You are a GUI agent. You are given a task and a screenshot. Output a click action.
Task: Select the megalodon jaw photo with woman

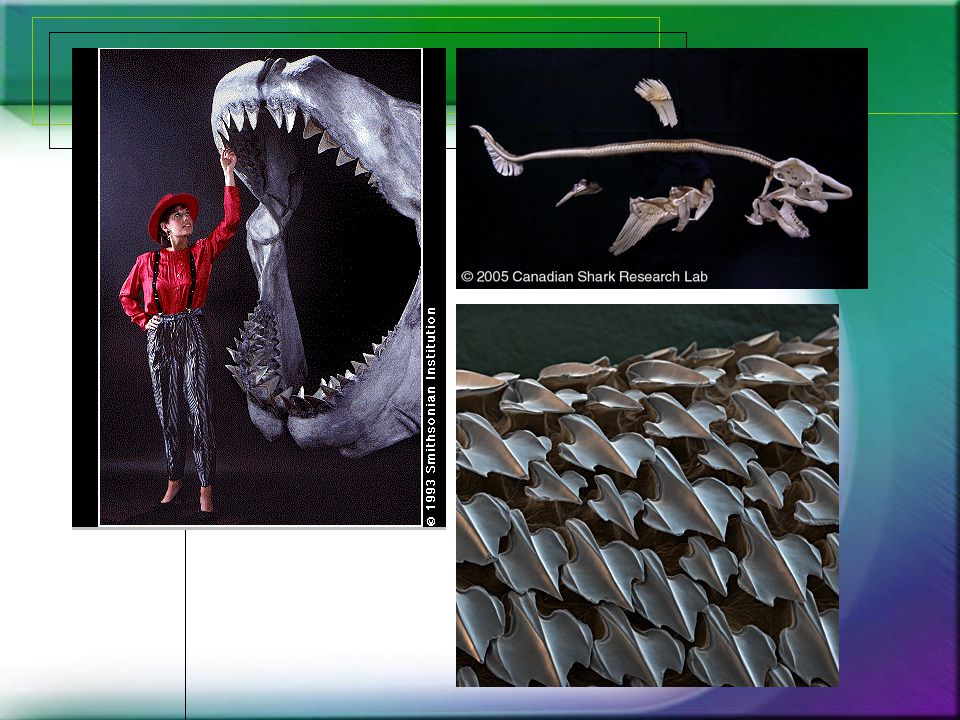[x=259, y=287]
